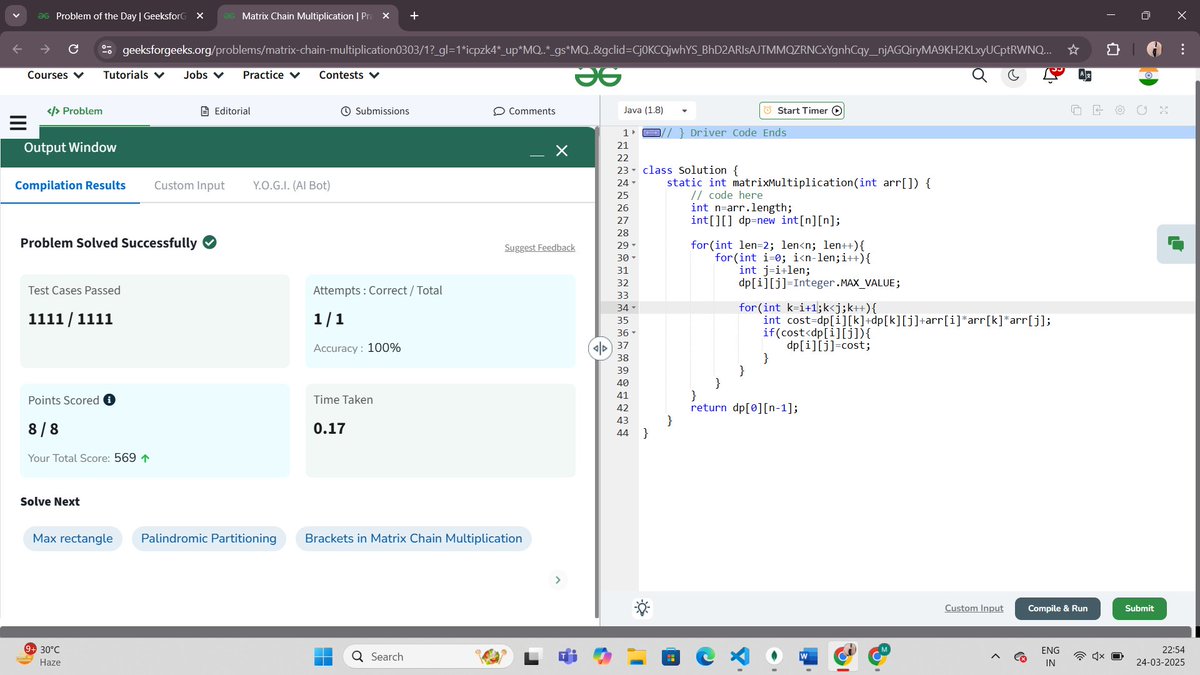Expand the Practice menu
Screen dimensions: 1200x675
271,75
